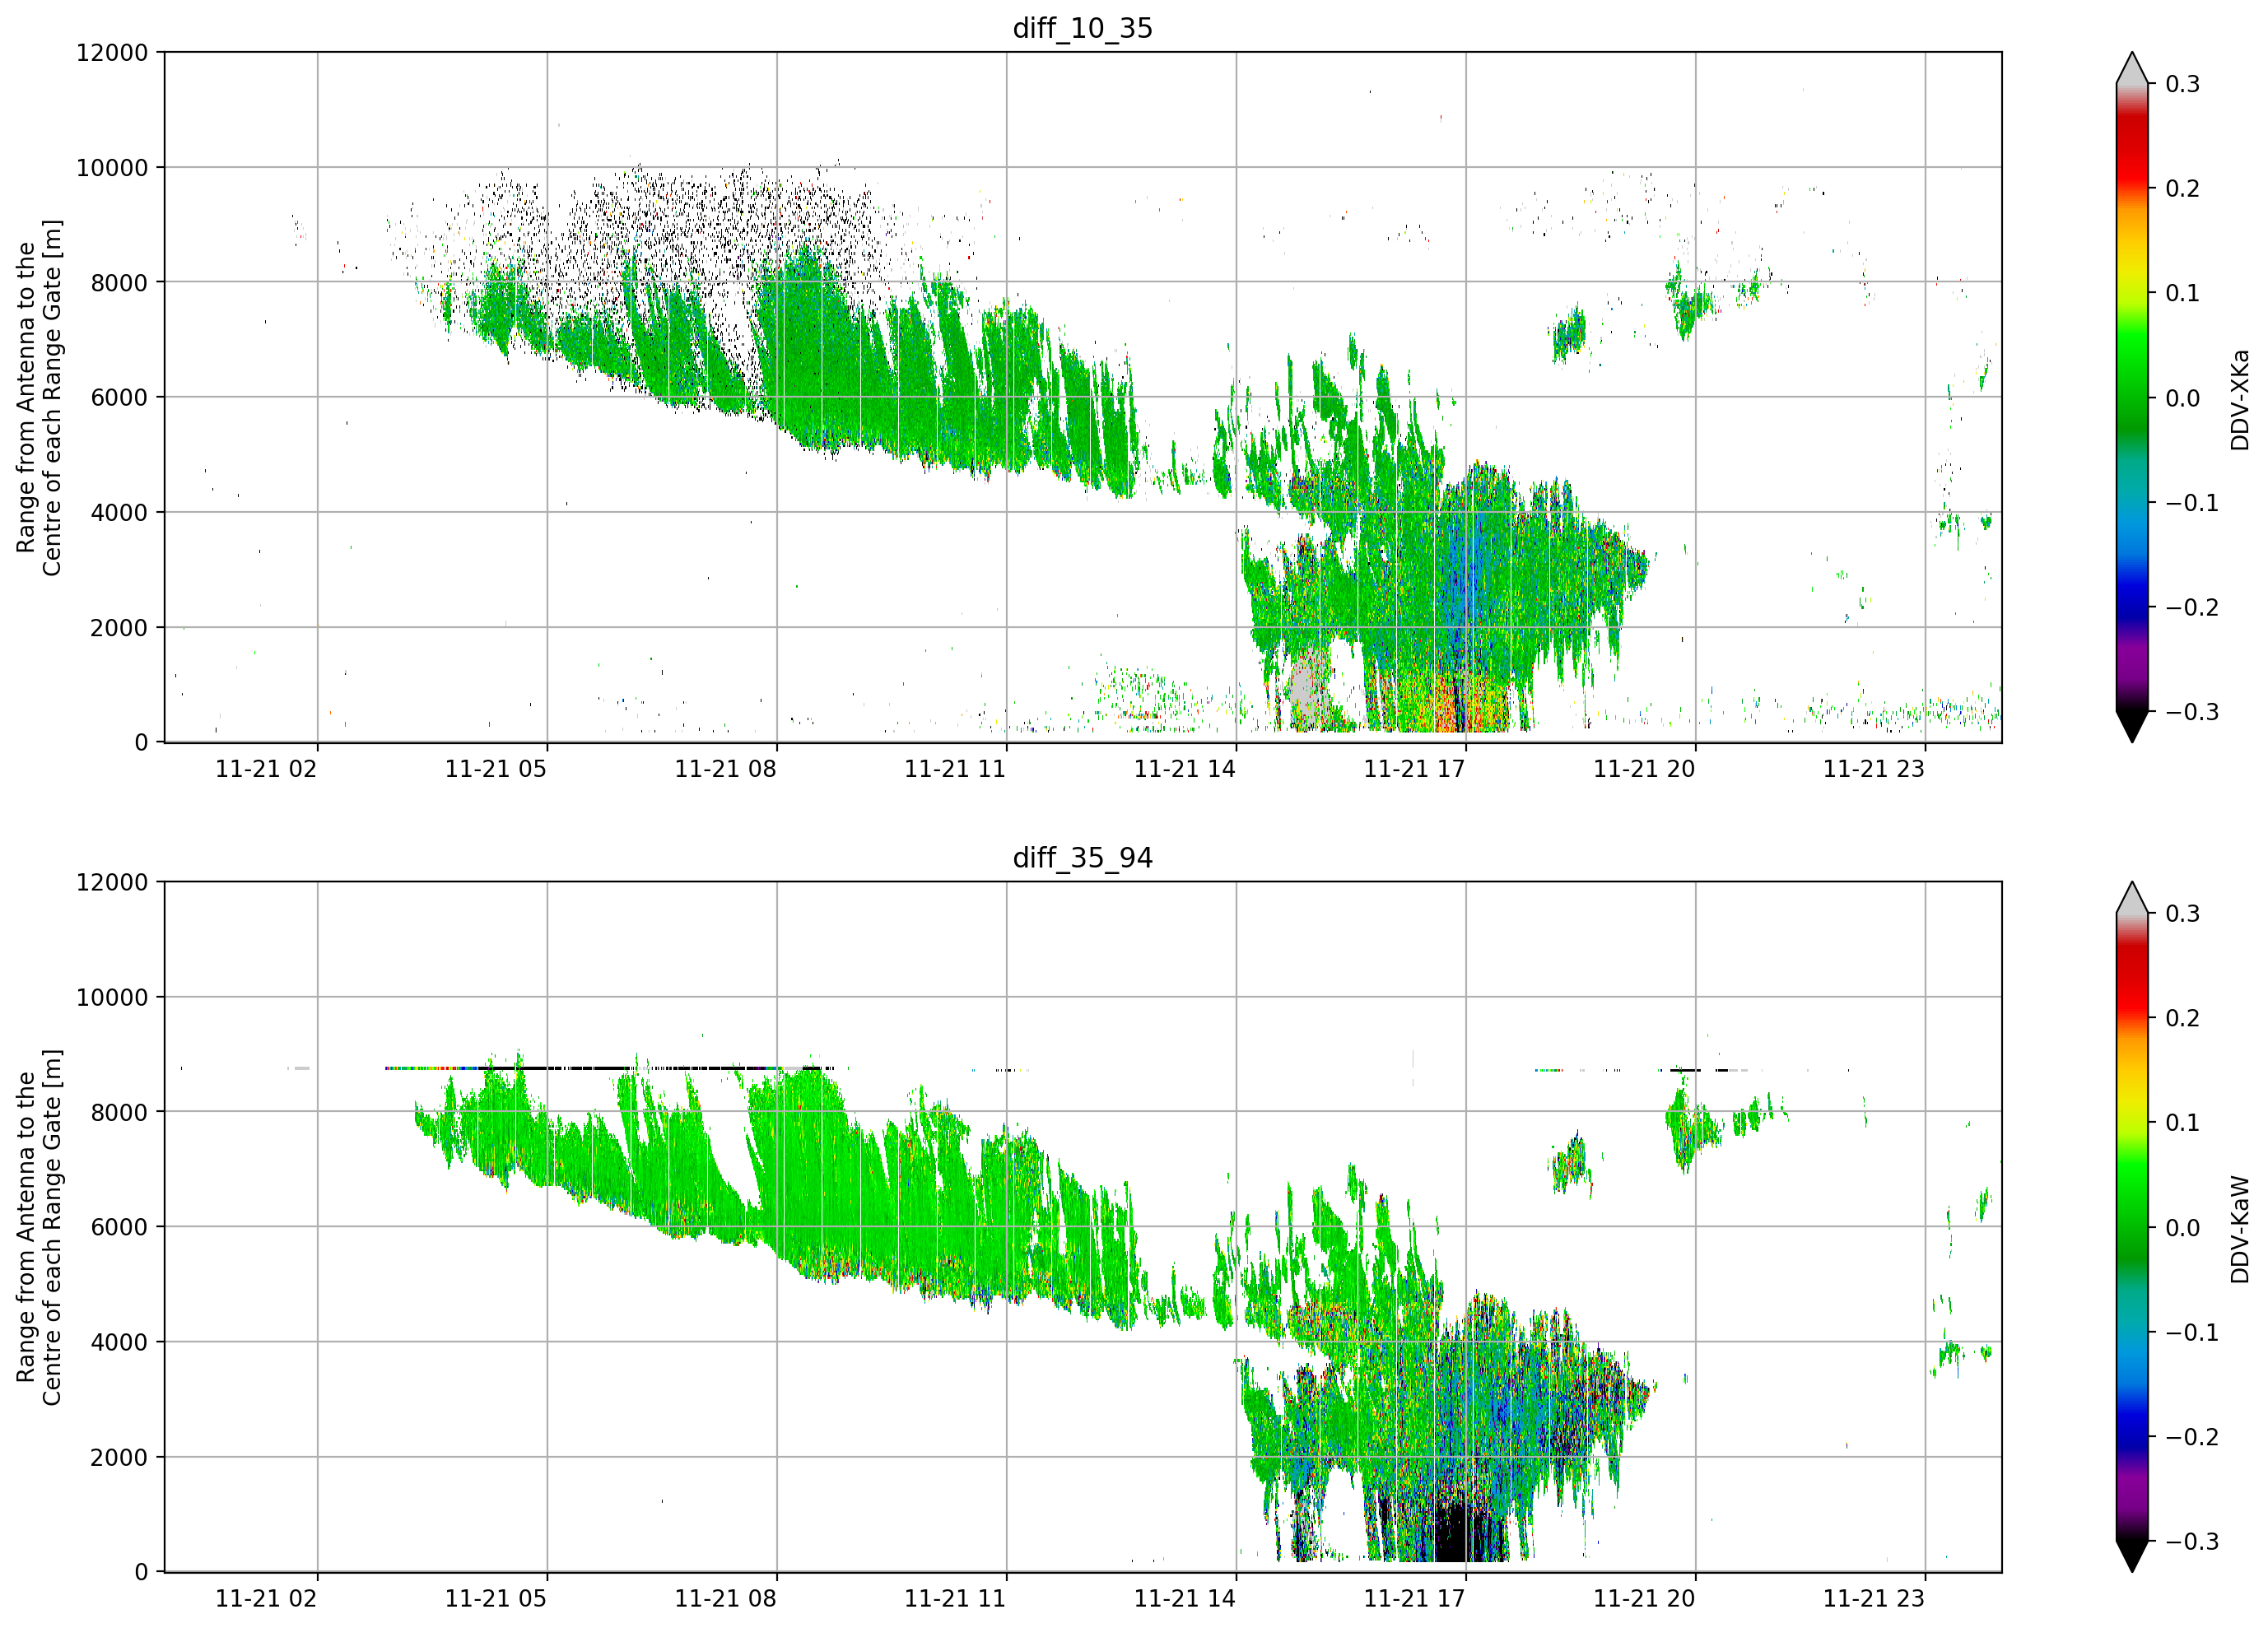The image size is (2268, 1628).
Task: Click the 4000 tick on diff_10_35 y-axis
Action: pyautogui.click(x=119, y=512)
